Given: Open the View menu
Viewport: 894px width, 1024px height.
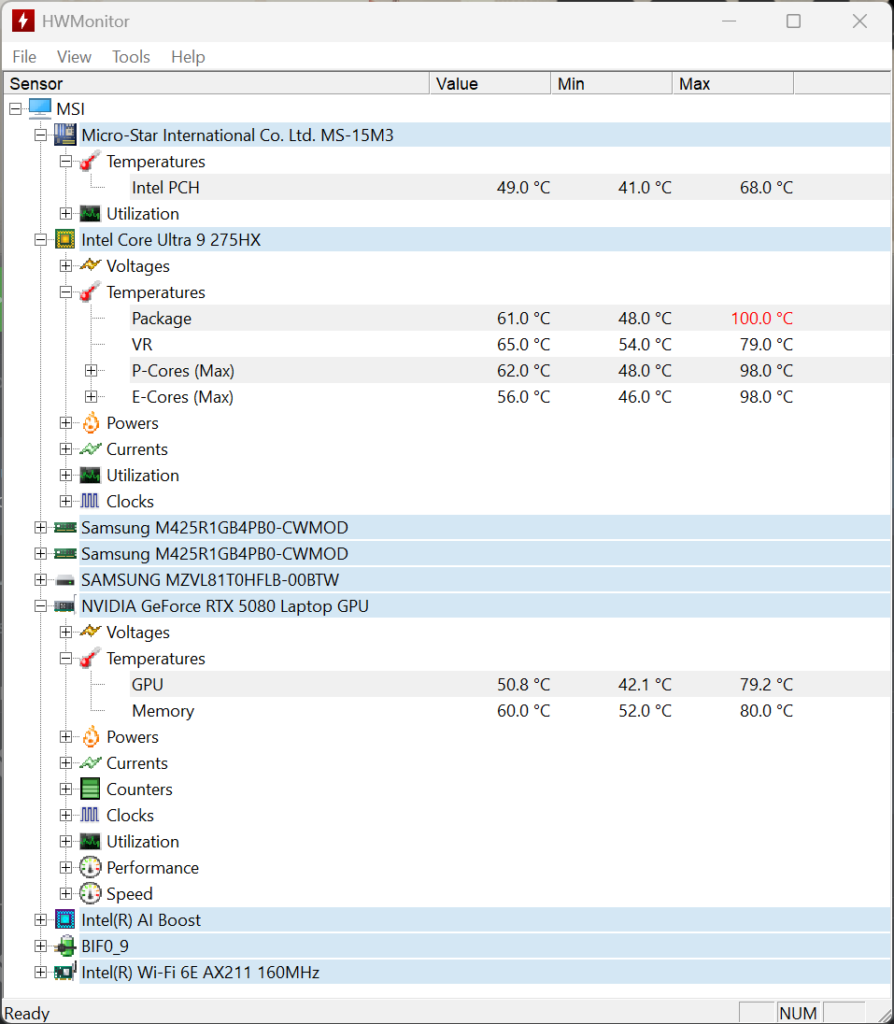Looking at the screenshot, I should point(74,57).
